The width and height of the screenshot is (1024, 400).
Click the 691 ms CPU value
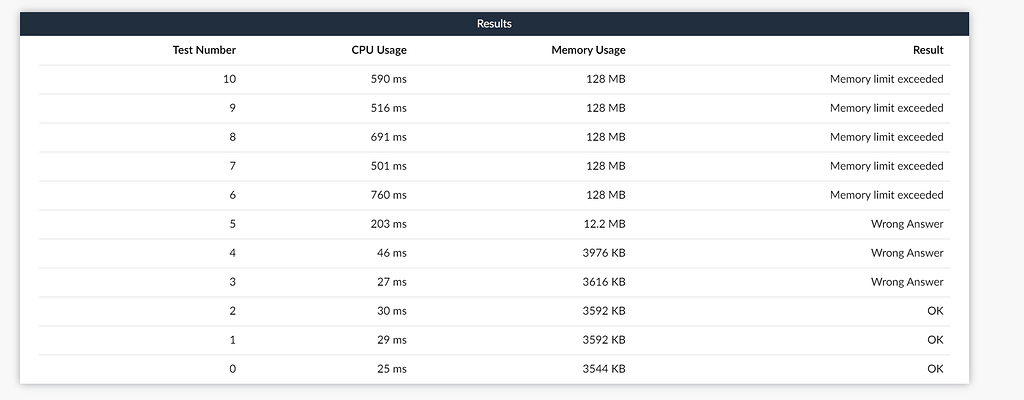point(389,137)
